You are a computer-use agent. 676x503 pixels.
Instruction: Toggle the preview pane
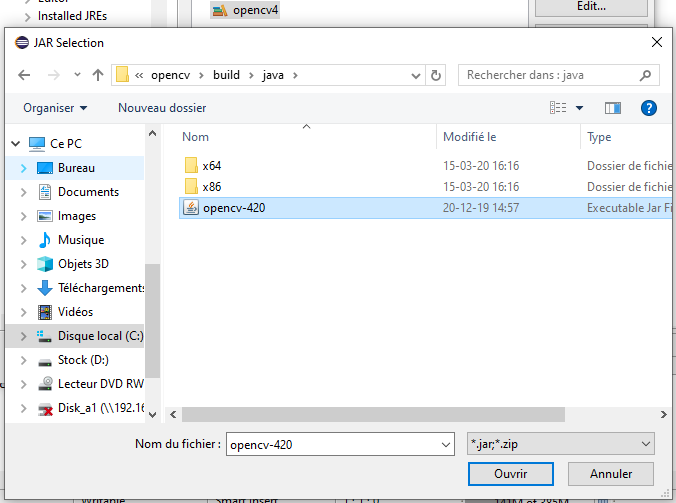613,108
